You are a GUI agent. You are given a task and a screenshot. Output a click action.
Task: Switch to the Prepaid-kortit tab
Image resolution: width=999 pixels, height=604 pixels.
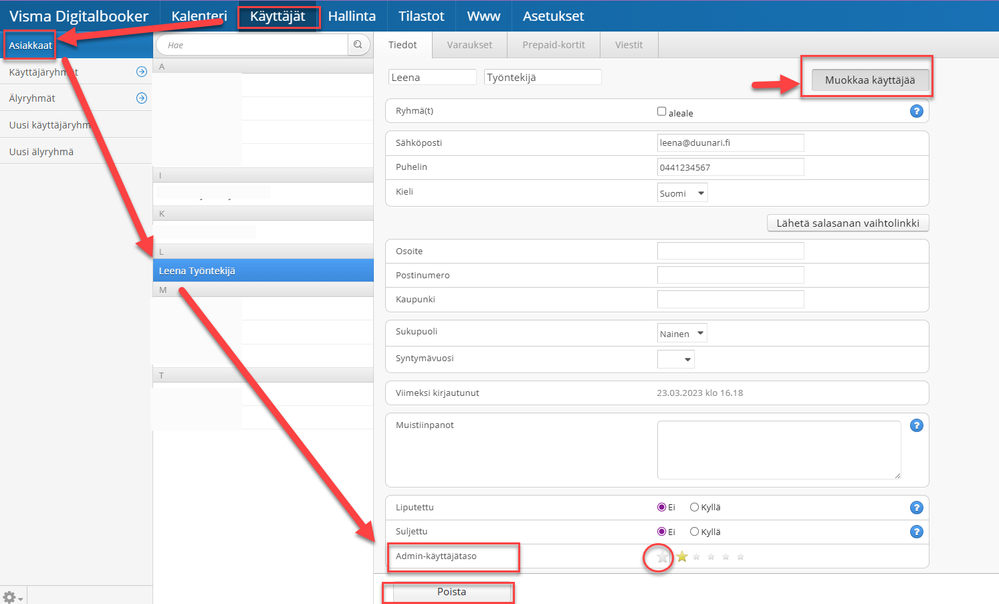pos(554,45)
